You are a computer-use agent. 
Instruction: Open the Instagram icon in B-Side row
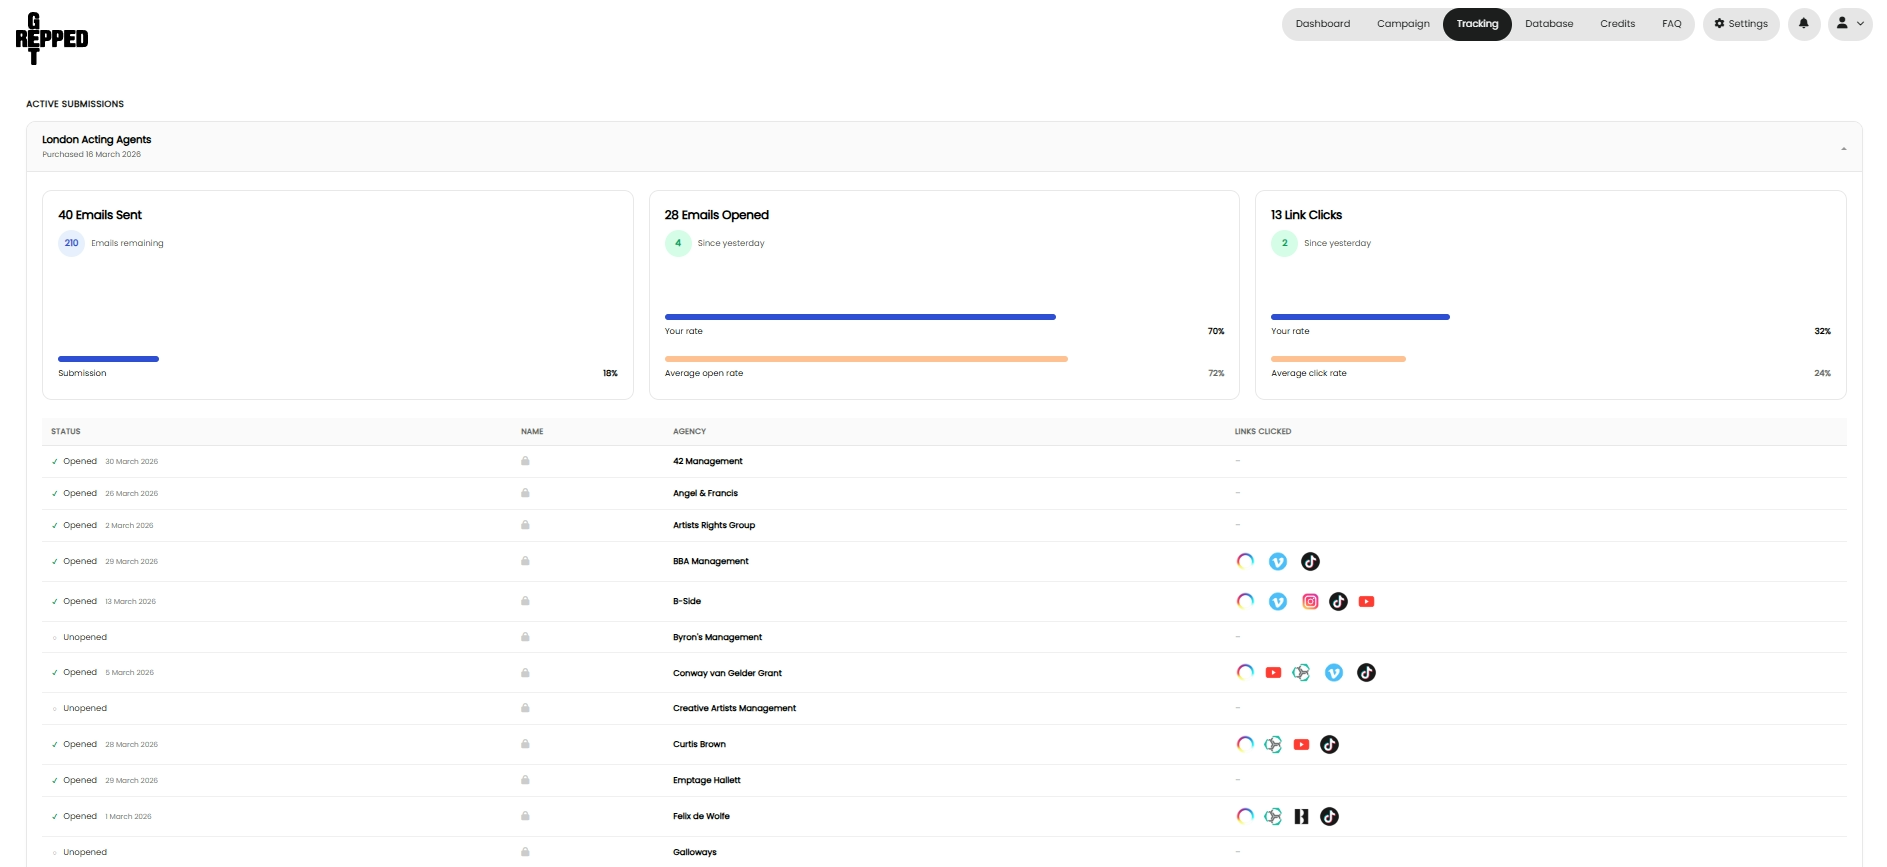[1310, 601]
